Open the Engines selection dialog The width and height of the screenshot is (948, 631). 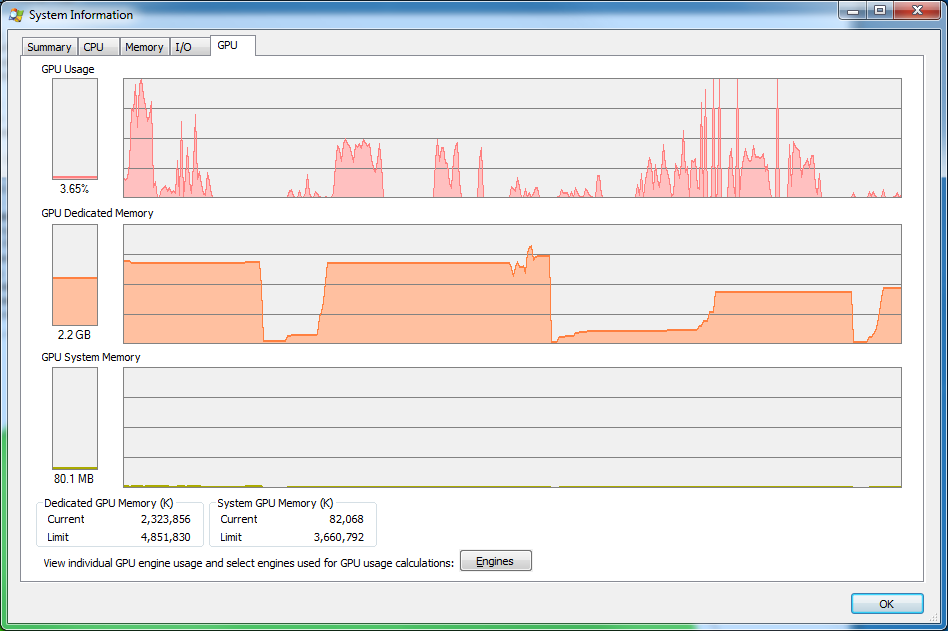click(x=495, y=561)
